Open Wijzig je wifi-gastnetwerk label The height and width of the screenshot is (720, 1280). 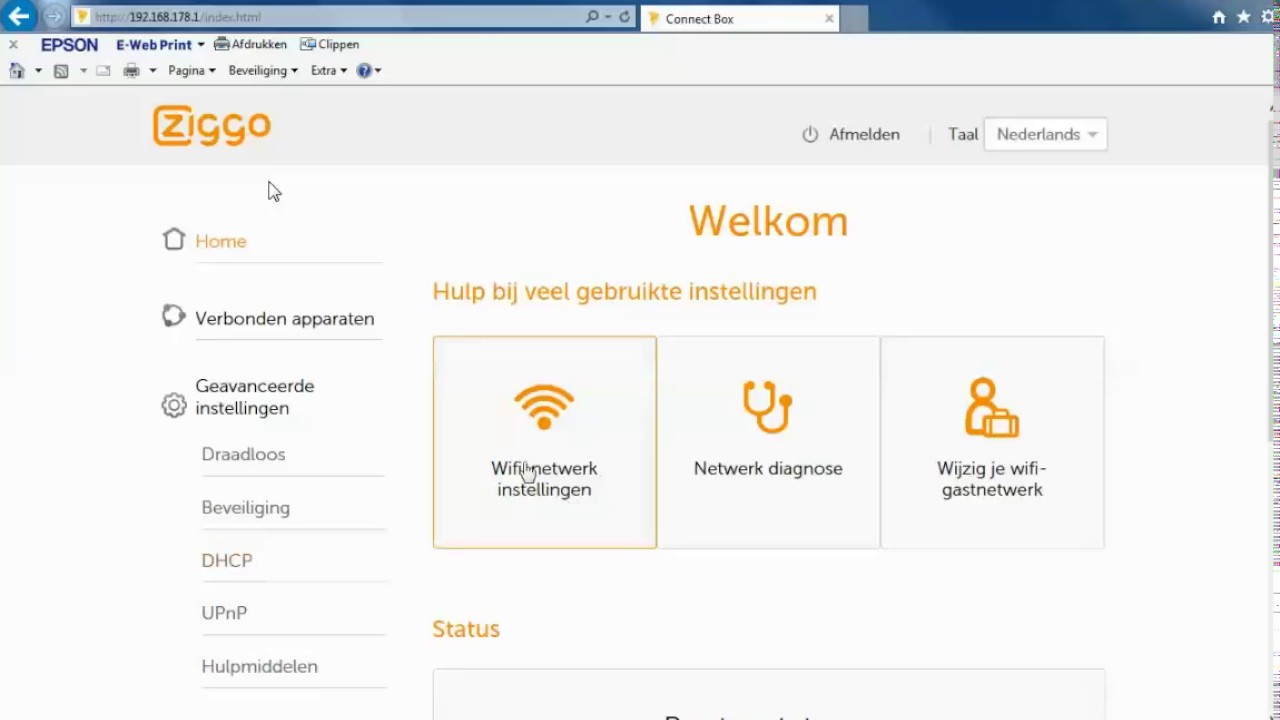tap(992, 479)
